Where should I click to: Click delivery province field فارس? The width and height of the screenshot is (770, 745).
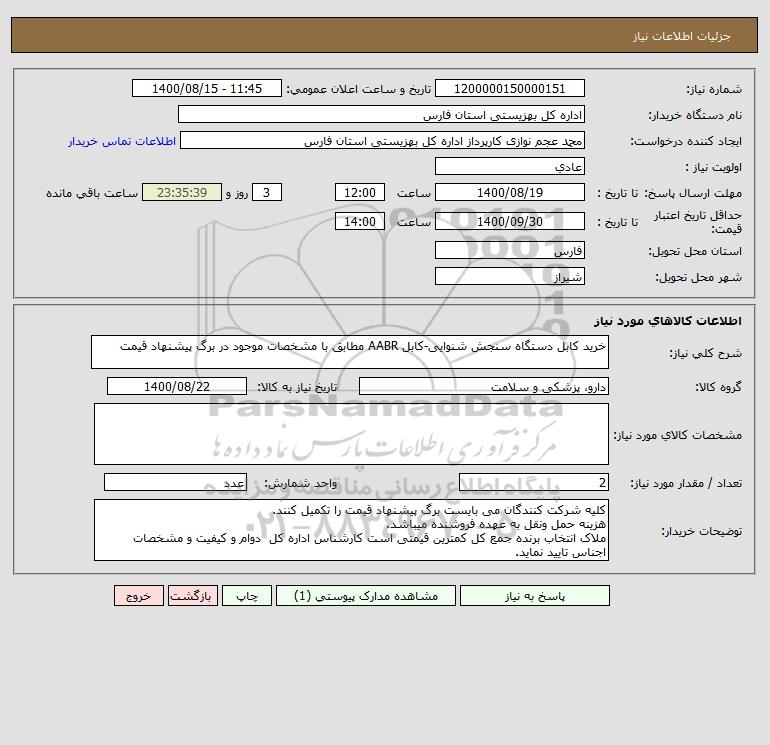point(510,250)
